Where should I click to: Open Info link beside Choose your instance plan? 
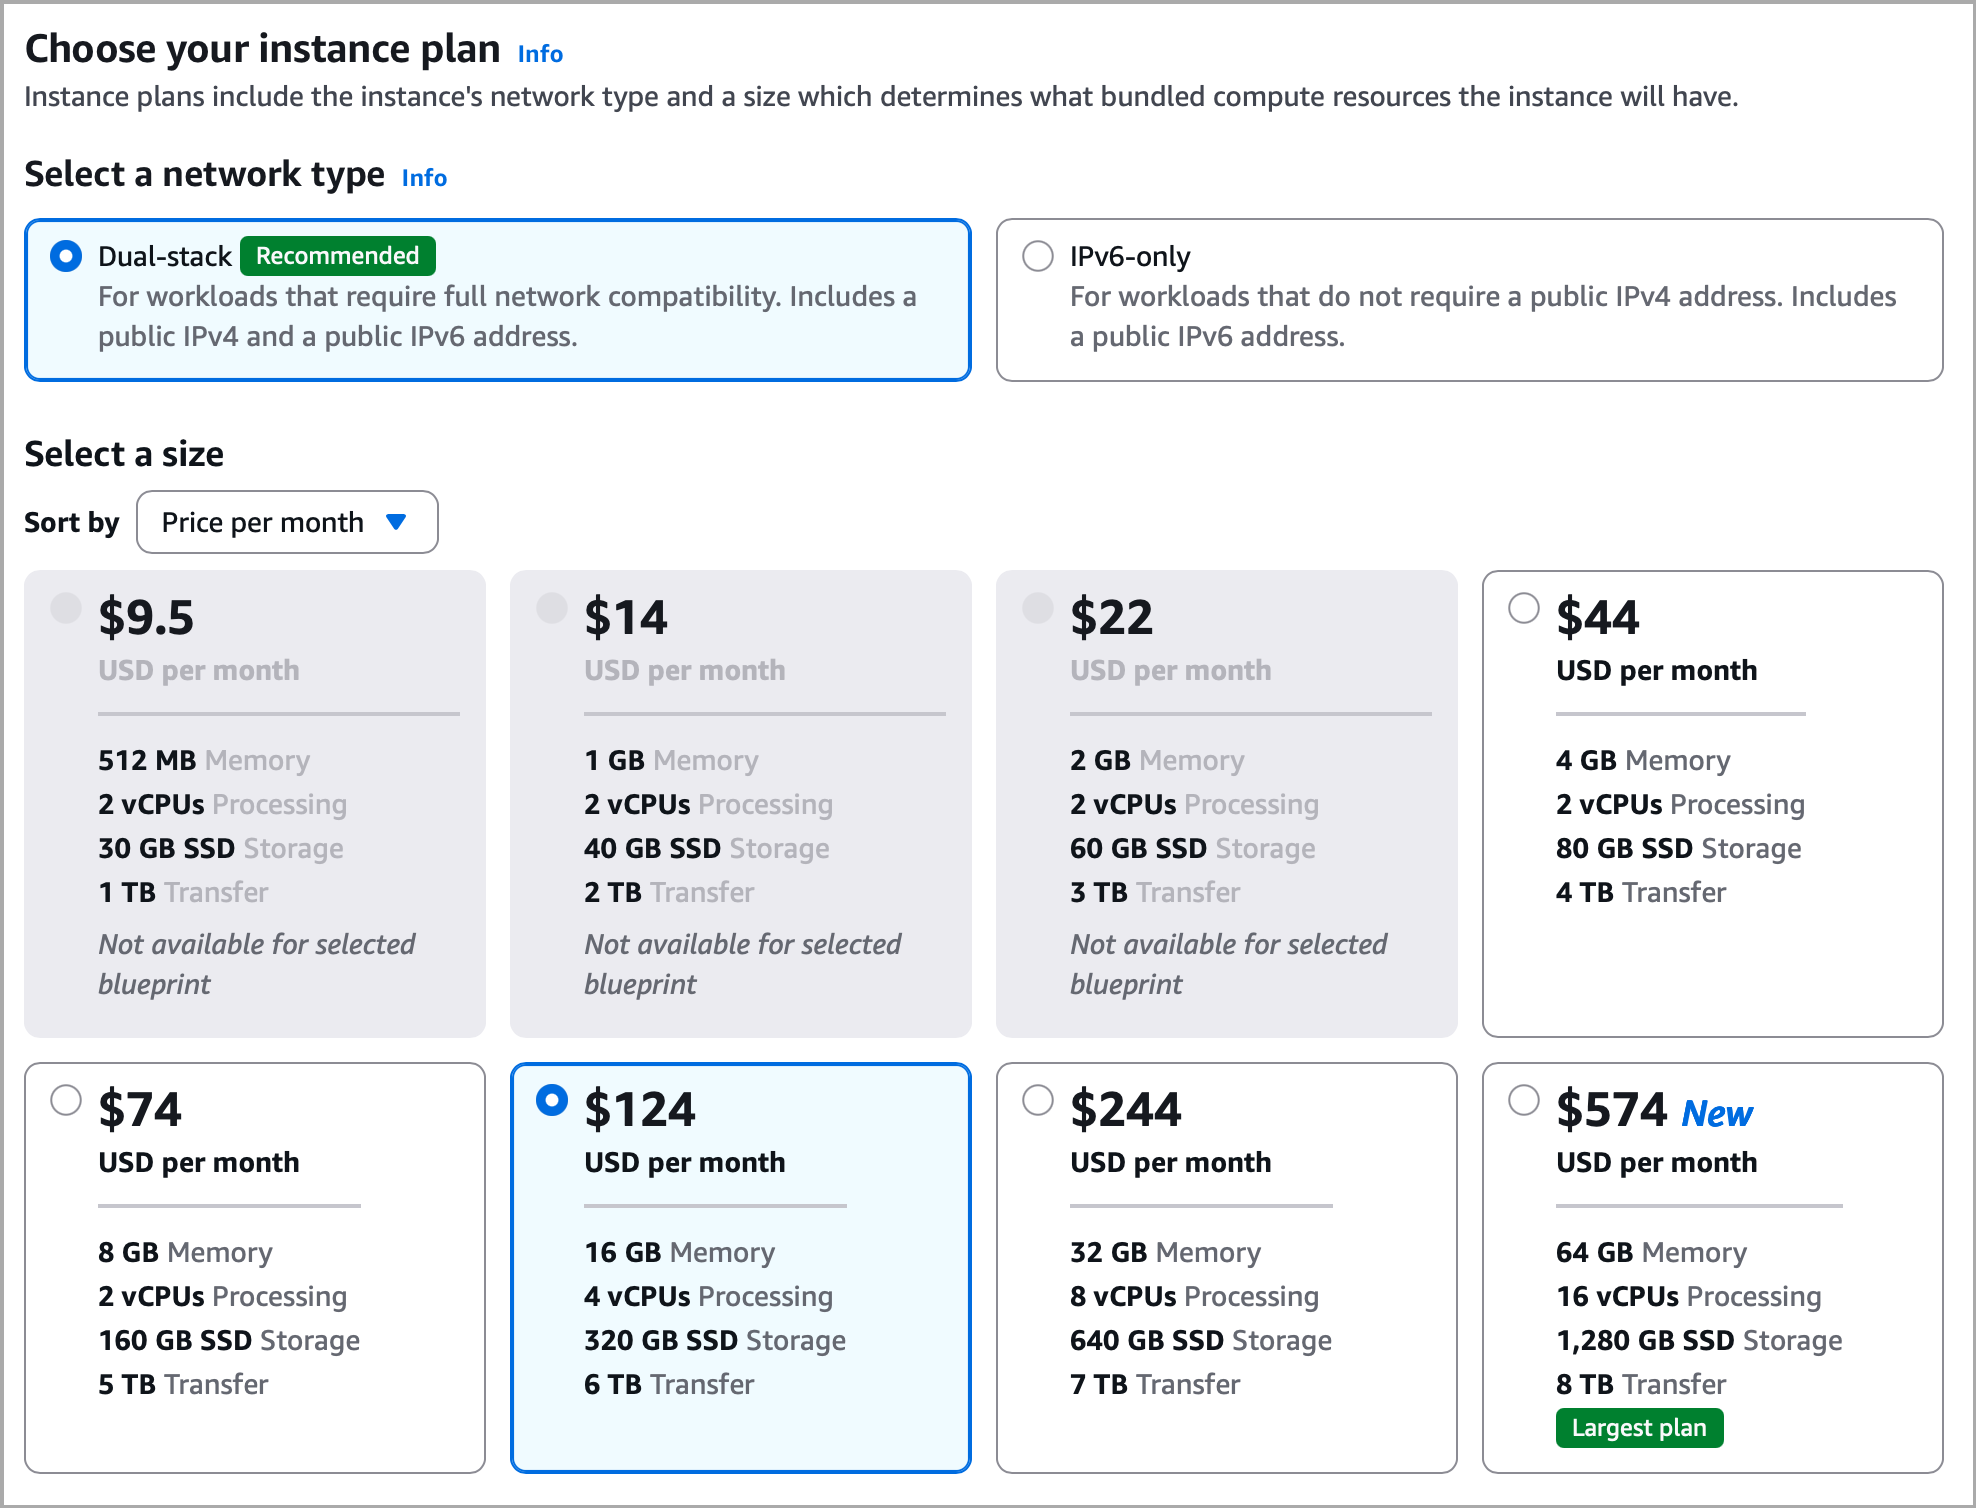(x=540, y=54)
